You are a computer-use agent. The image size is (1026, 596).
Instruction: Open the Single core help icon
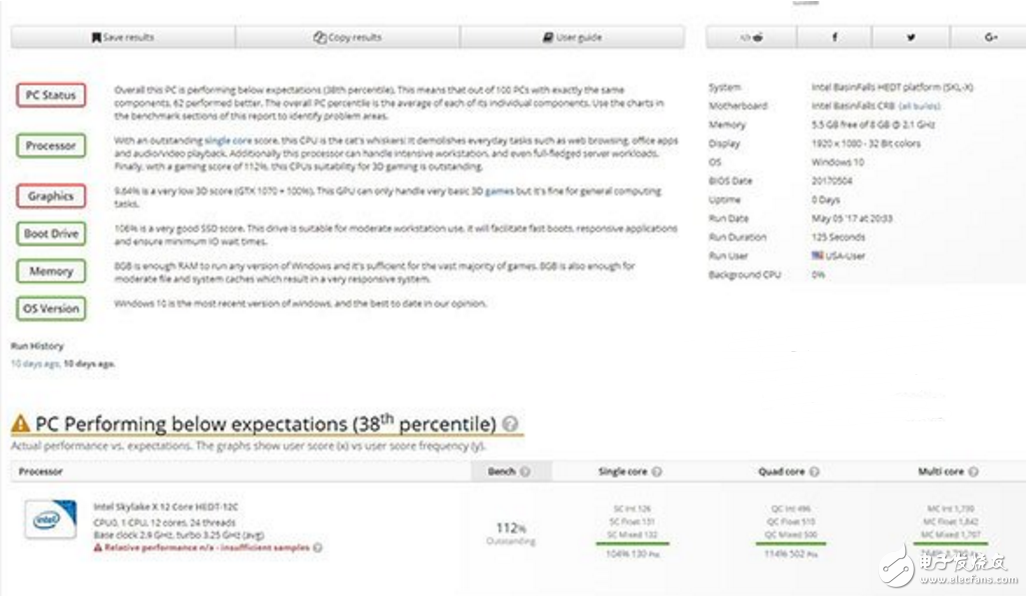[657, 471]
